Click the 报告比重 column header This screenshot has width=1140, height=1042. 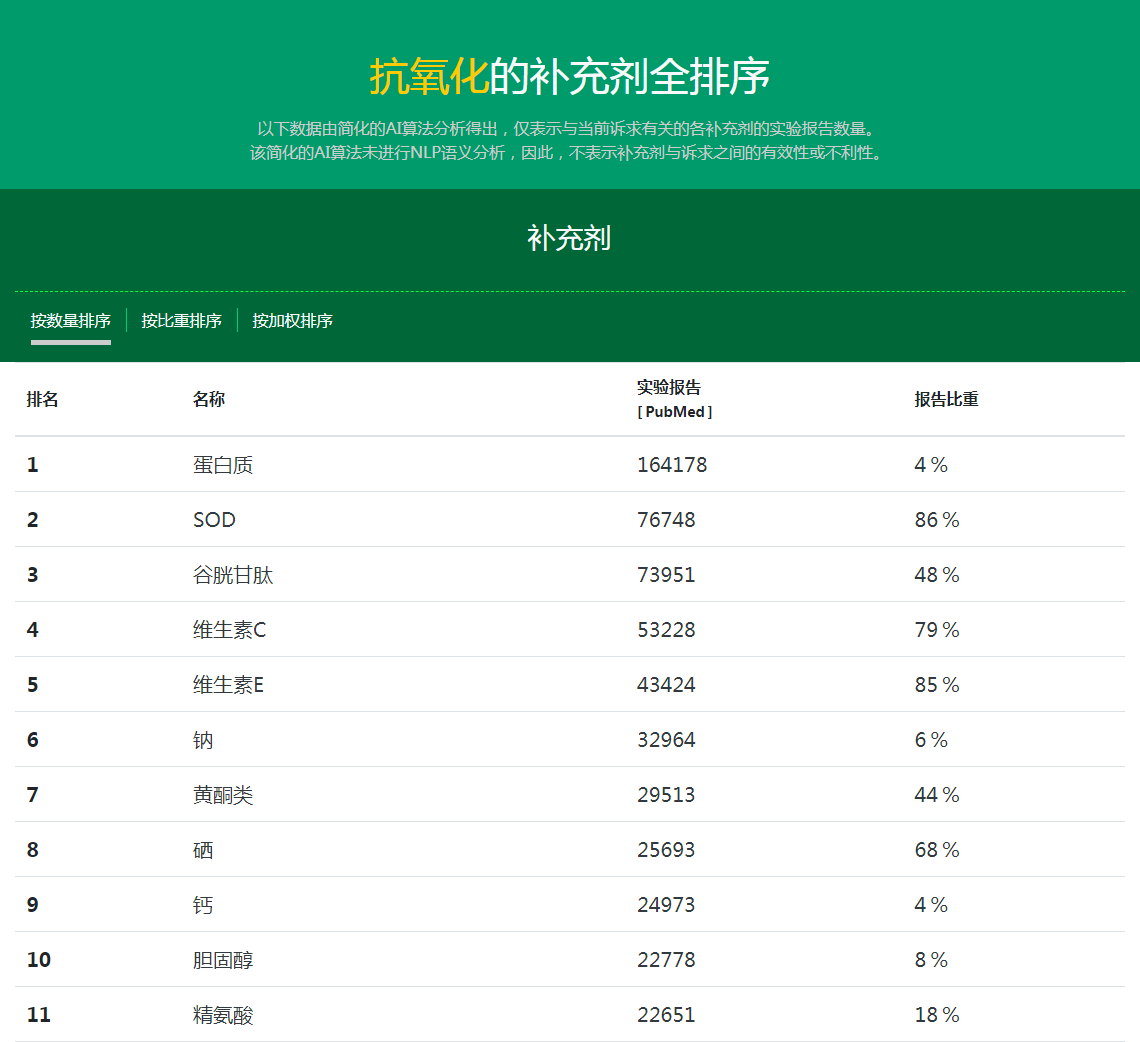946,399
